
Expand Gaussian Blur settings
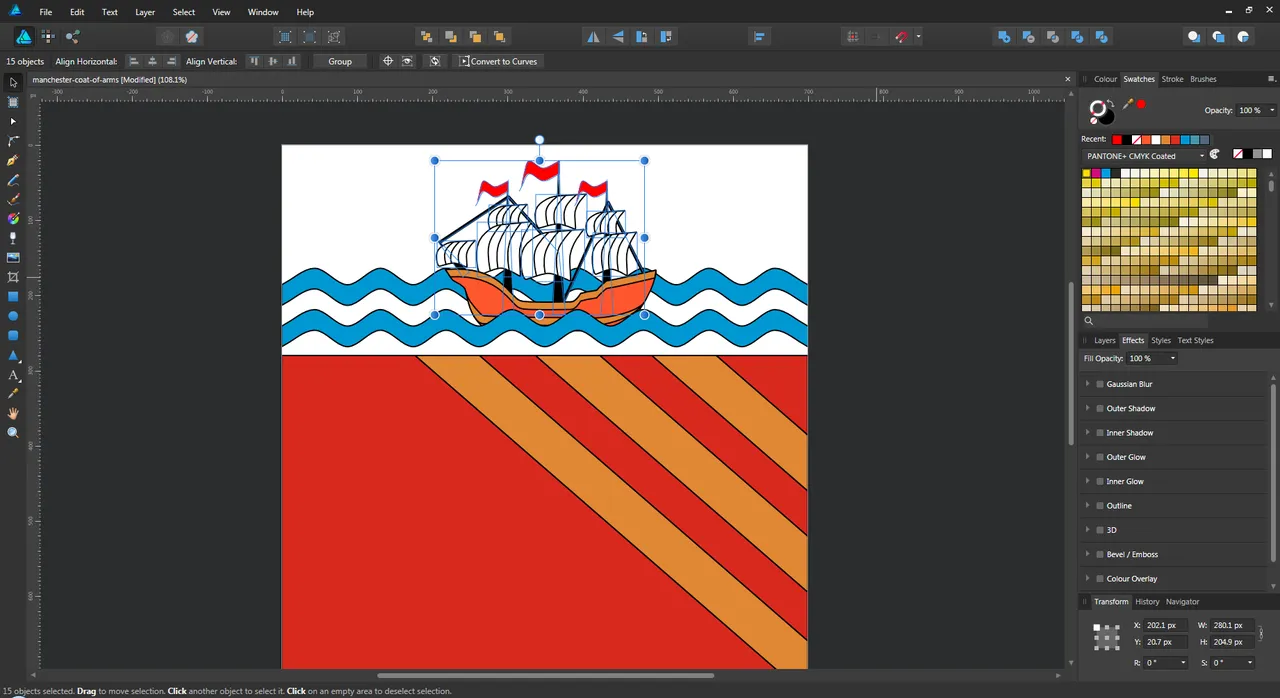point(1088,384)
